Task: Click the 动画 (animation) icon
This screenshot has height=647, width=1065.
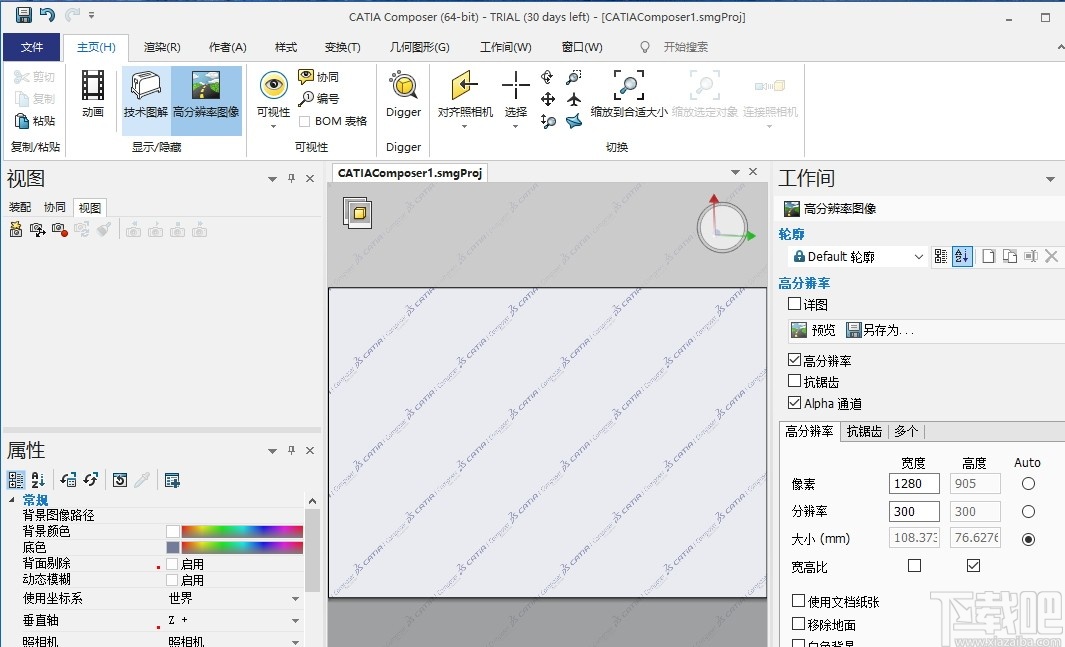Action: coord(92,95)
